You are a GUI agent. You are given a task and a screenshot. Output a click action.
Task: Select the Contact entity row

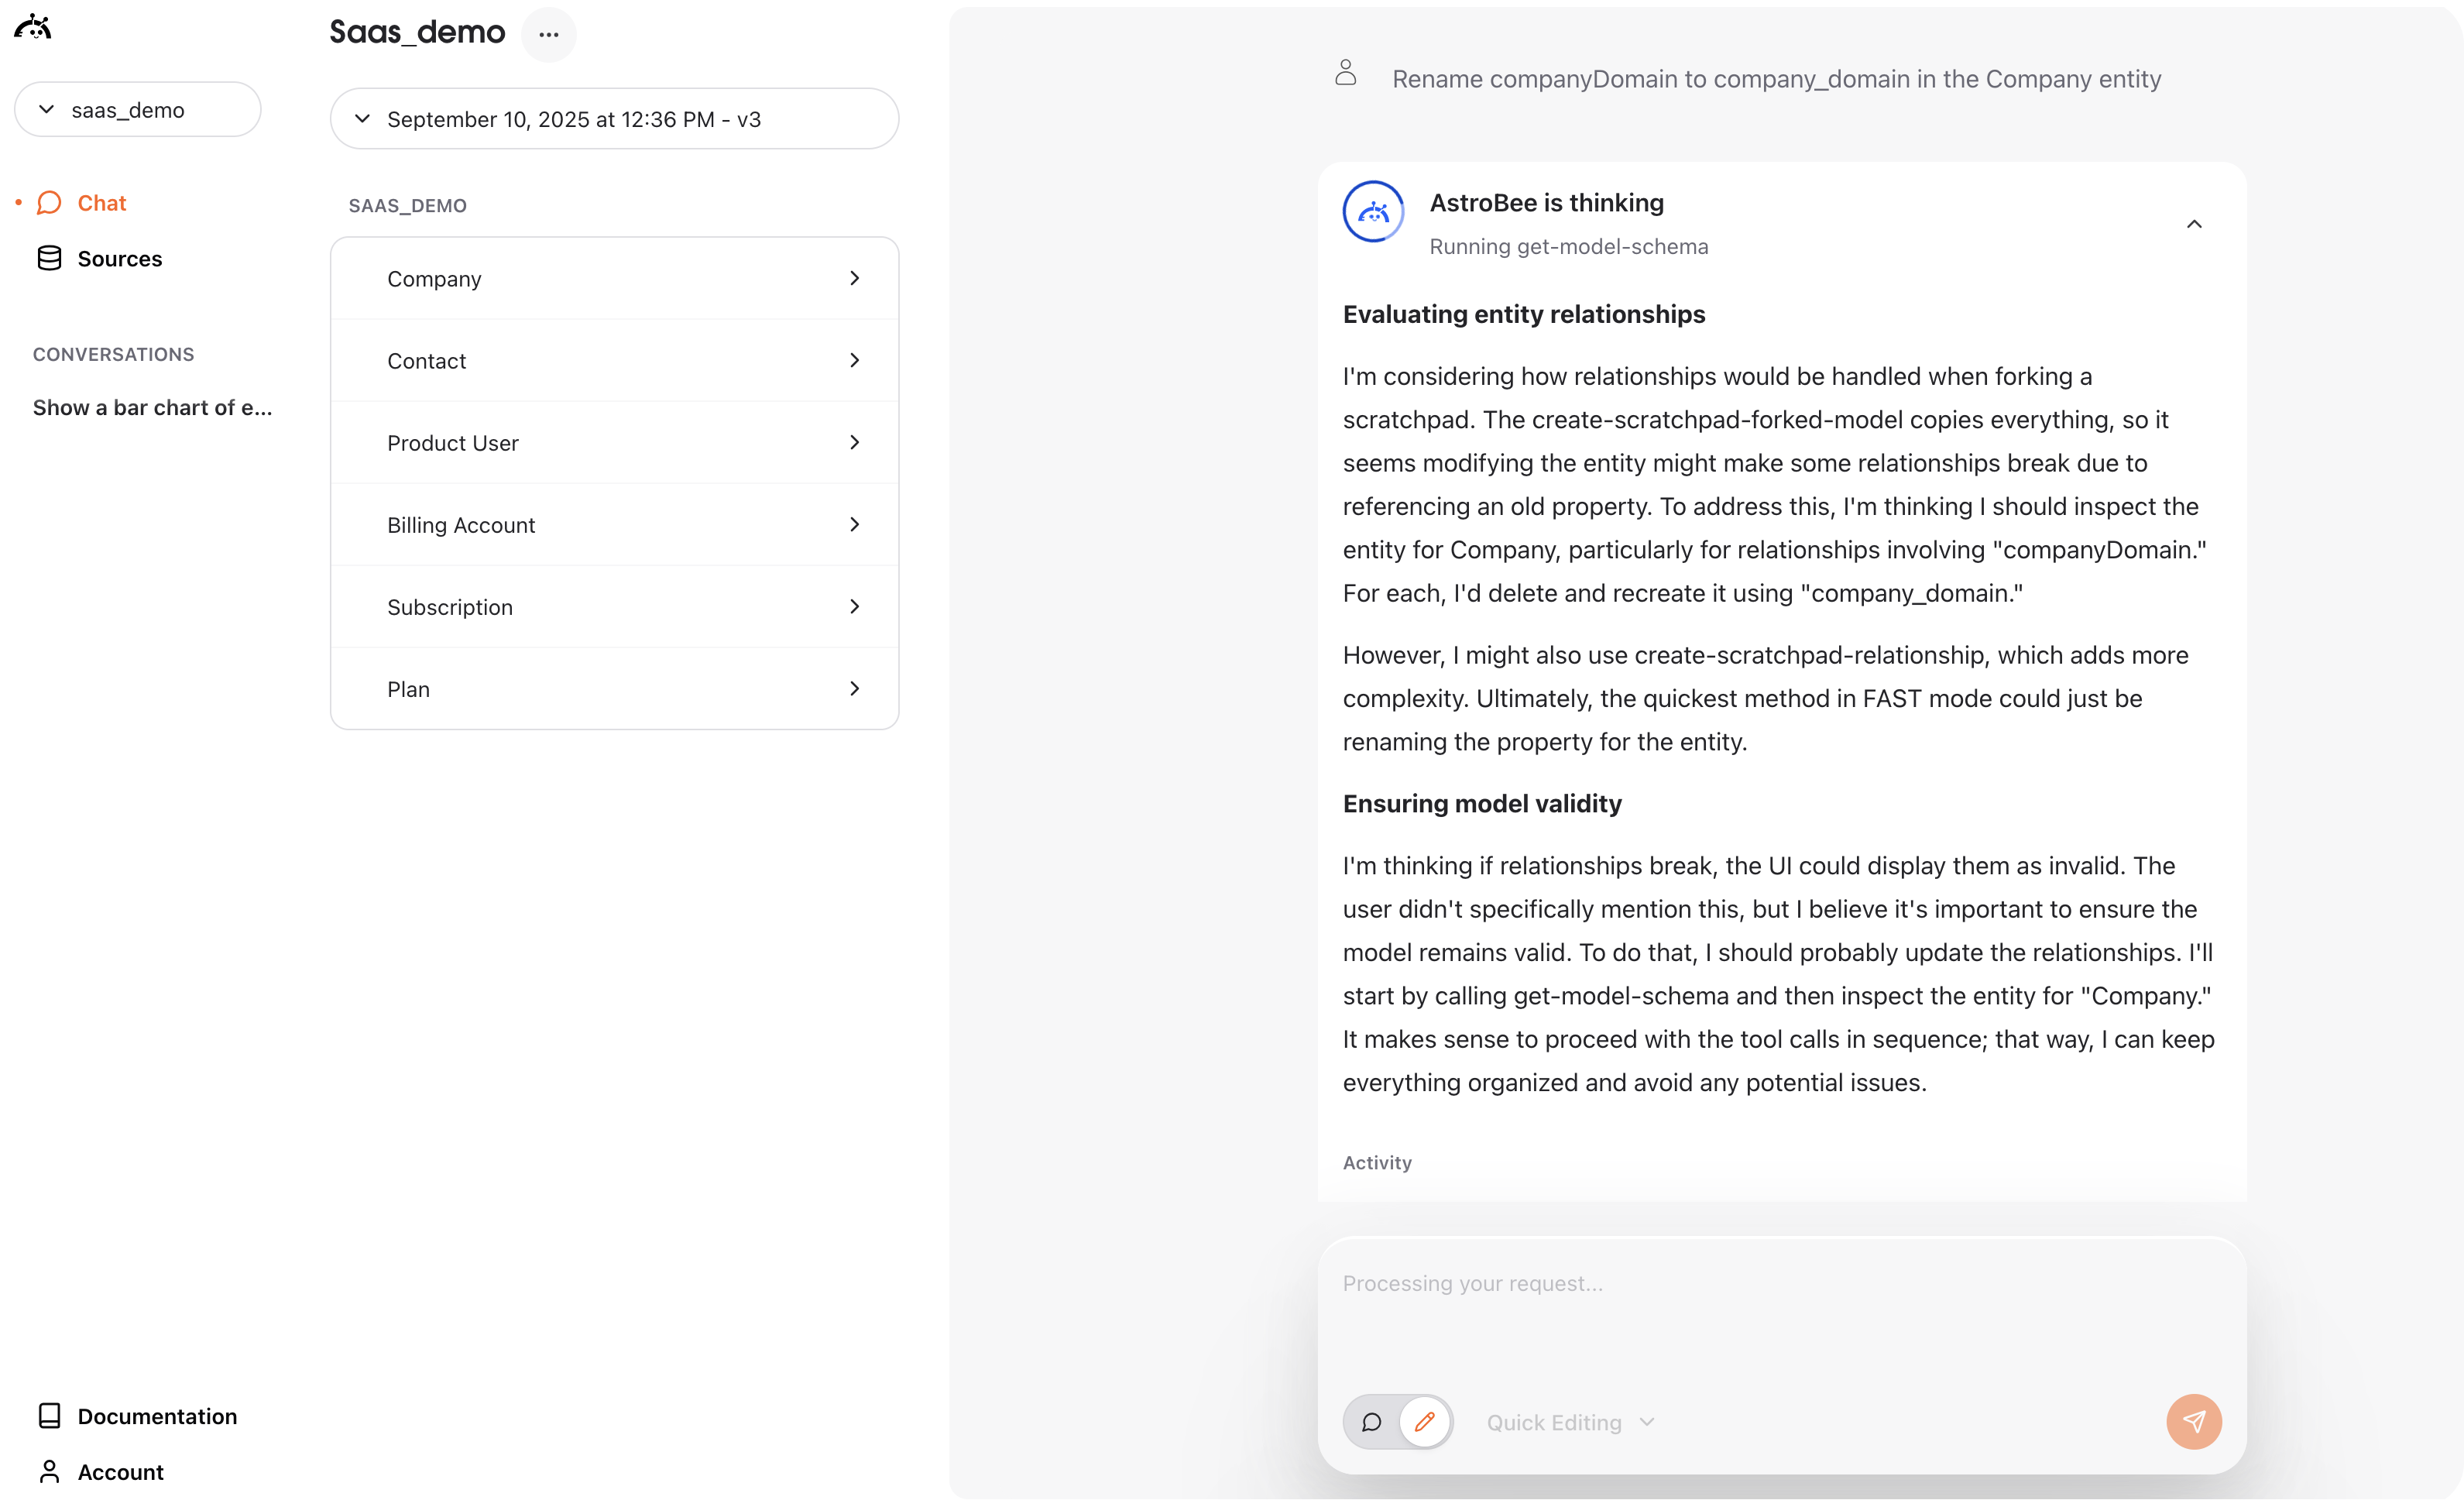[x=614, y=360]
